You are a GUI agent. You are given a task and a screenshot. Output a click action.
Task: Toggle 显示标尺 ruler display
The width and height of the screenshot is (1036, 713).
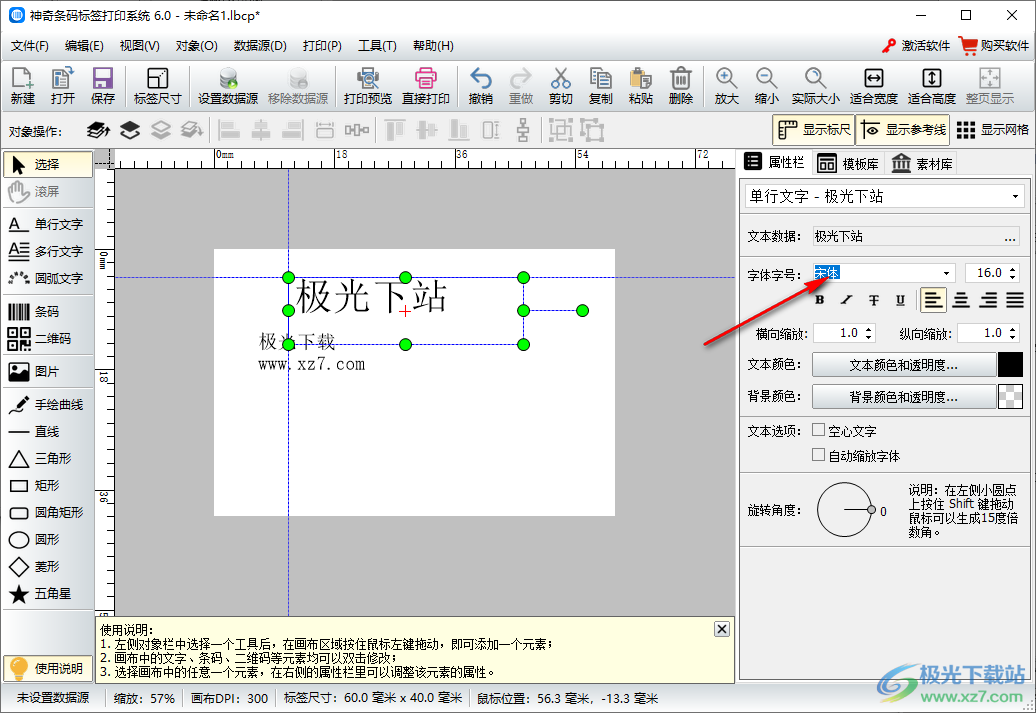click(814, 130)
